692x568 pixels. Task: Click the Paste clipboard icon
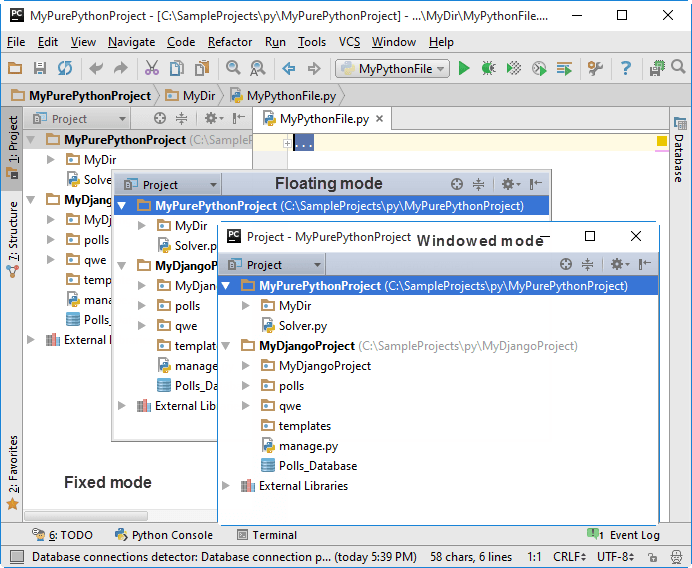tap(203, 68)
